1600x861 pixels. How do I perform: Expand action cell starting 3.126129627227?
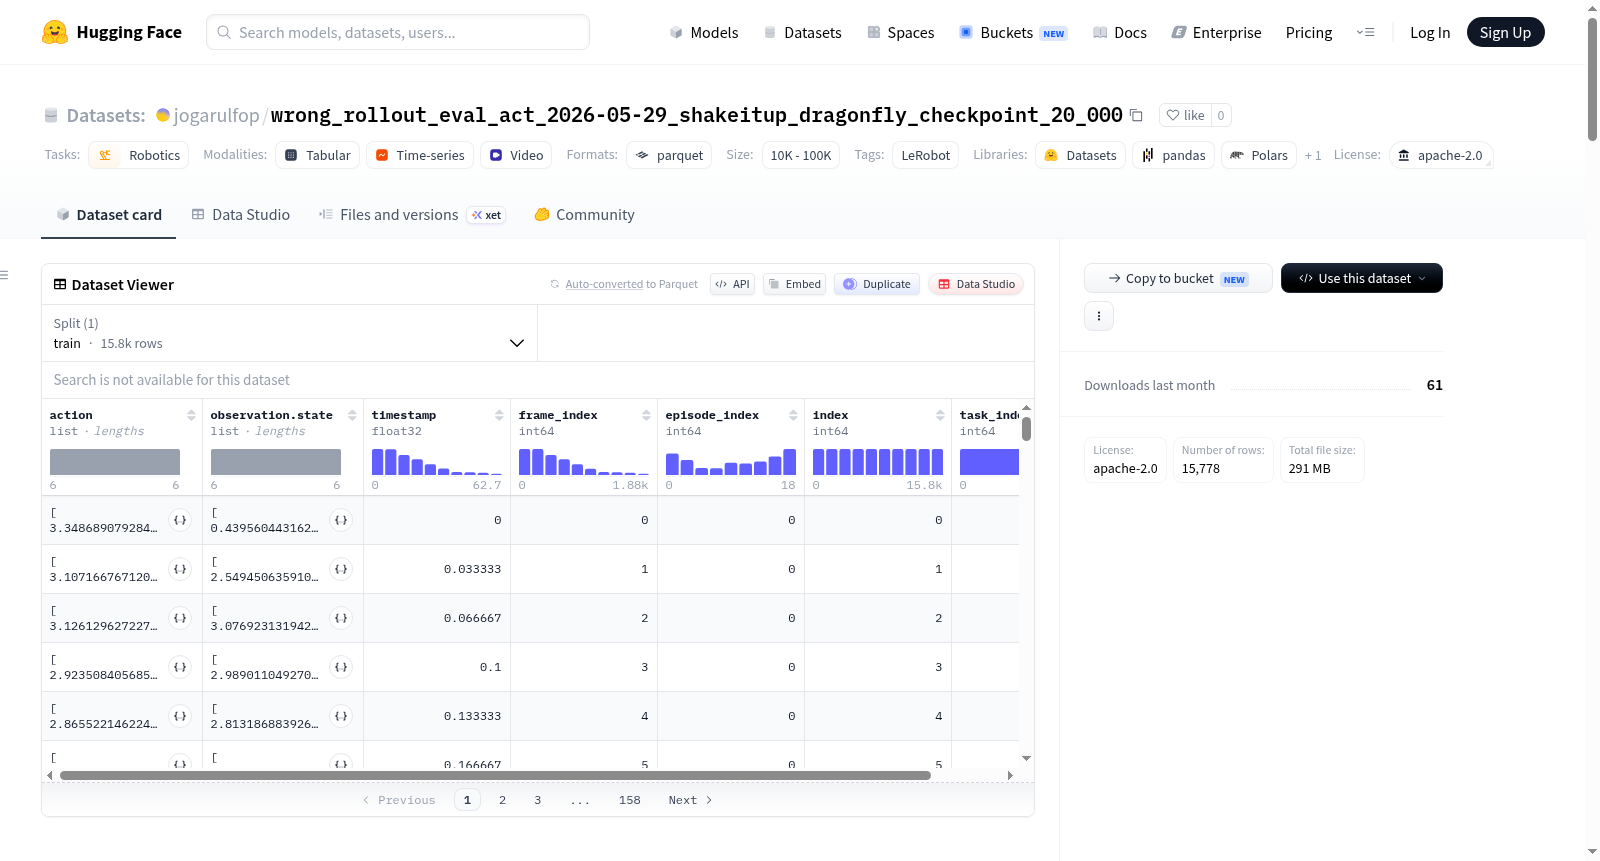pos(180,618)
